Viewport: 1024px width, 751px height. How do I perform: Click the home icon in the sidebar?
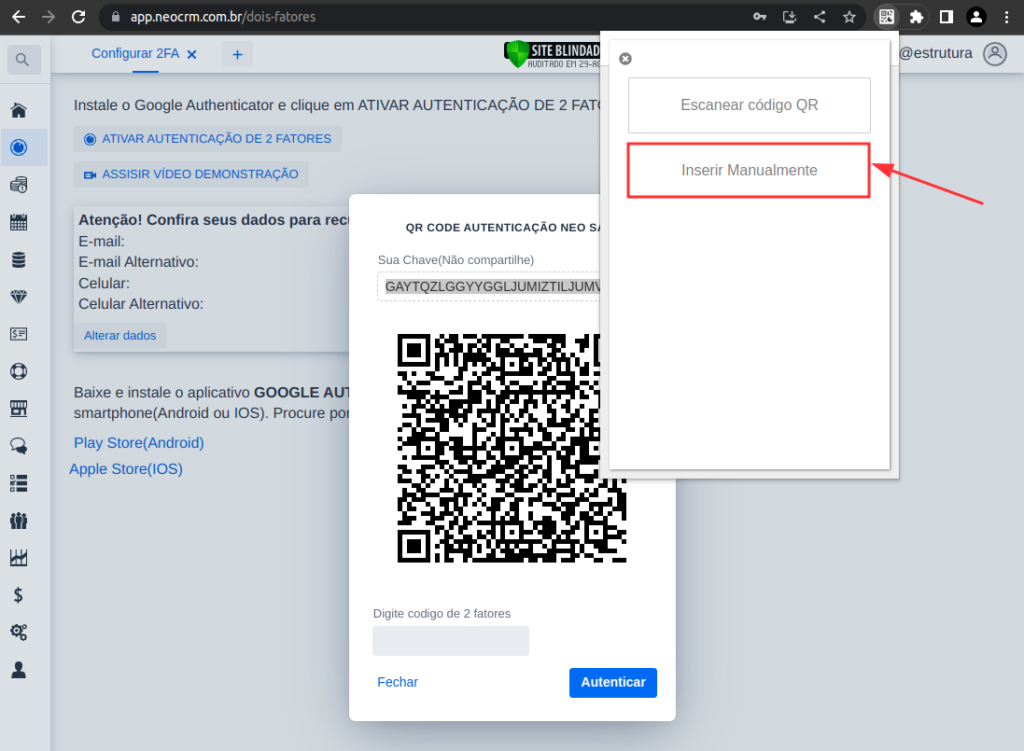tap(18, 110)
